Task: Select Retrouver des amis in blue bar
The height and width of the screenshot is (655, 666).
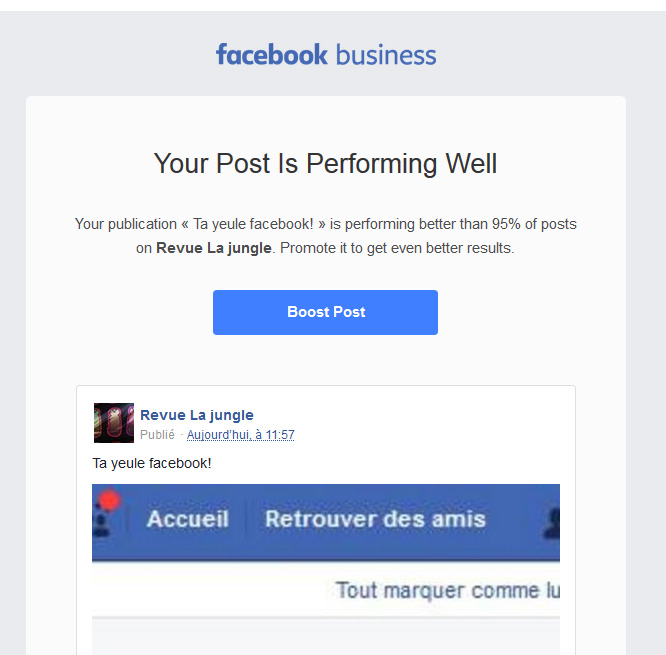Action: coord(375,519)
